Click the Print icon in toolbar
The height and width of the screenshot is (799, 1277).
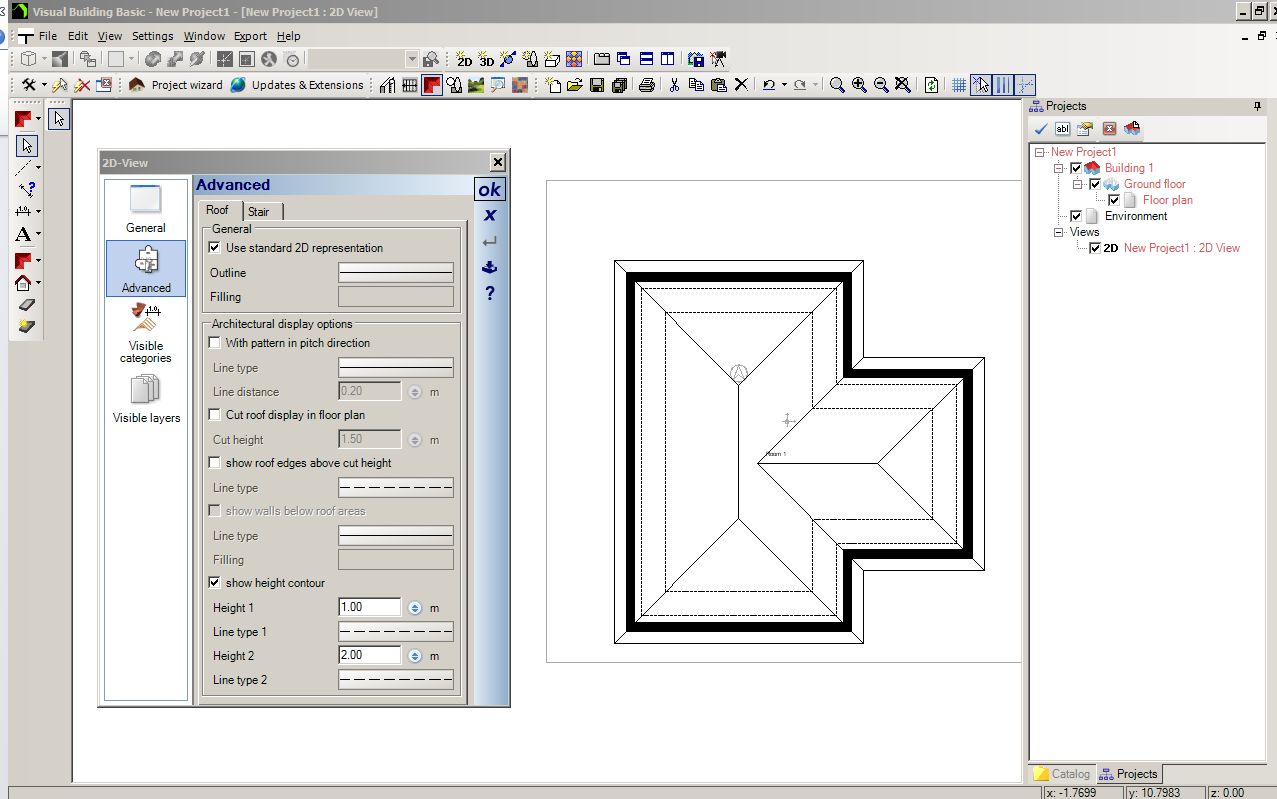647,85
